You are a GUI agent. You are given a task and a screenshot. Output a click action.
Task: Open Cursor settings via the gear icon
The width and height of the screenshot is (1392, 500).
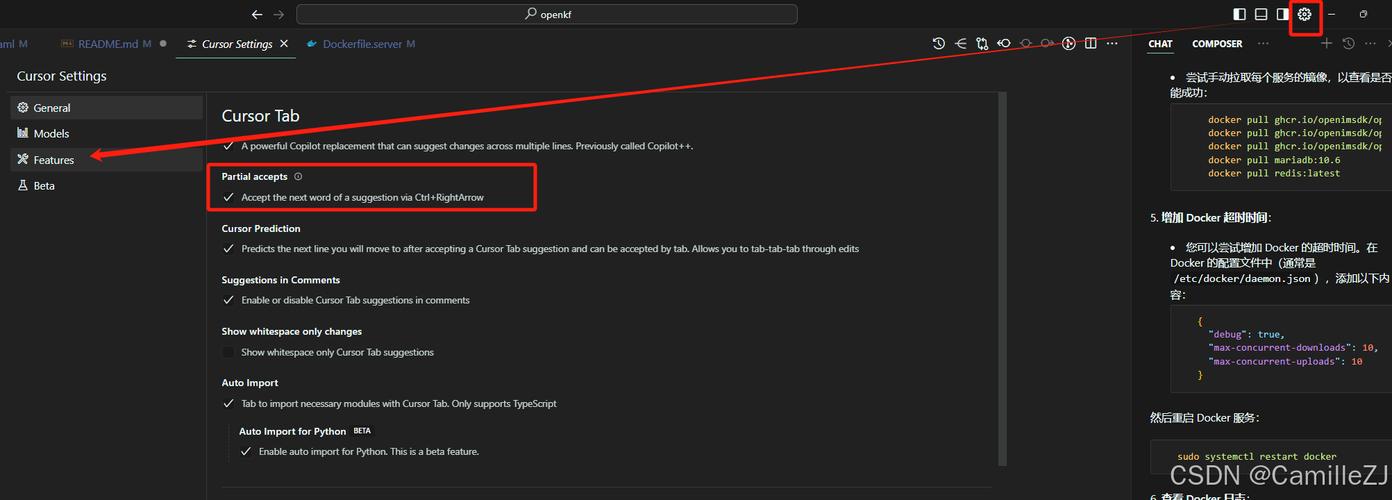(x=1304, y=15)
